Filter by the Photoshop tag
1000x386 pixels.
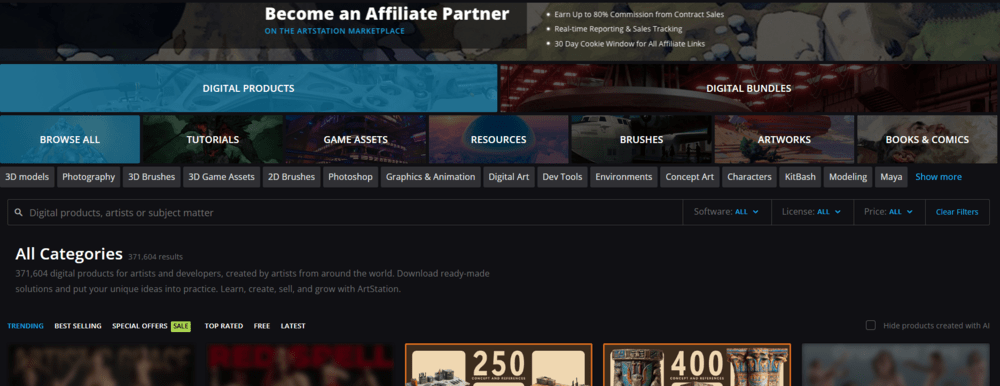(350, 177)
